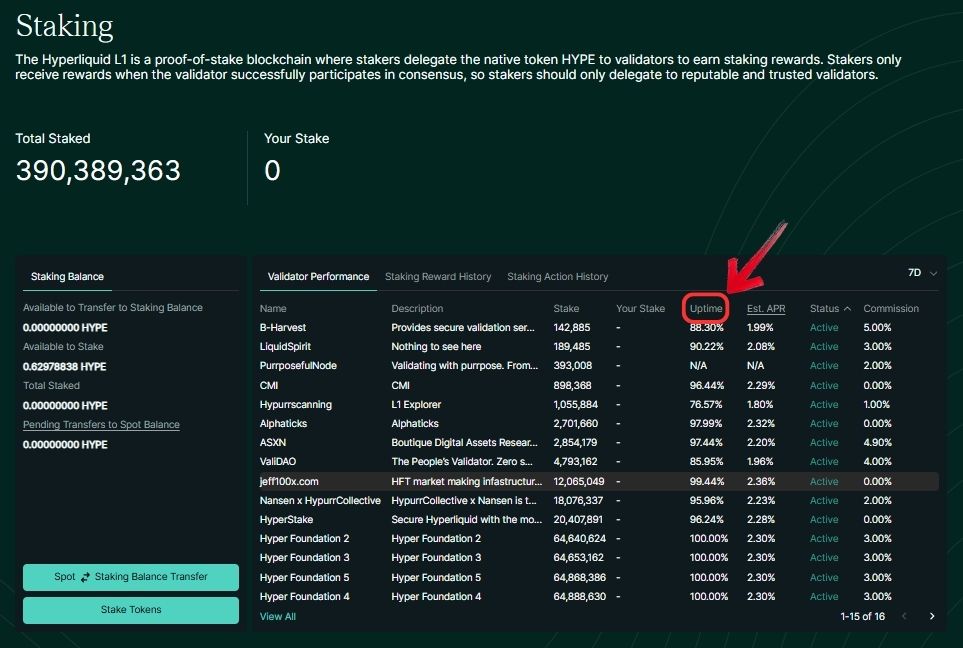Open the 7D time range dropdown
This screenshot has width=963, height=648.
pyautogui.click(x=922, y=273)
